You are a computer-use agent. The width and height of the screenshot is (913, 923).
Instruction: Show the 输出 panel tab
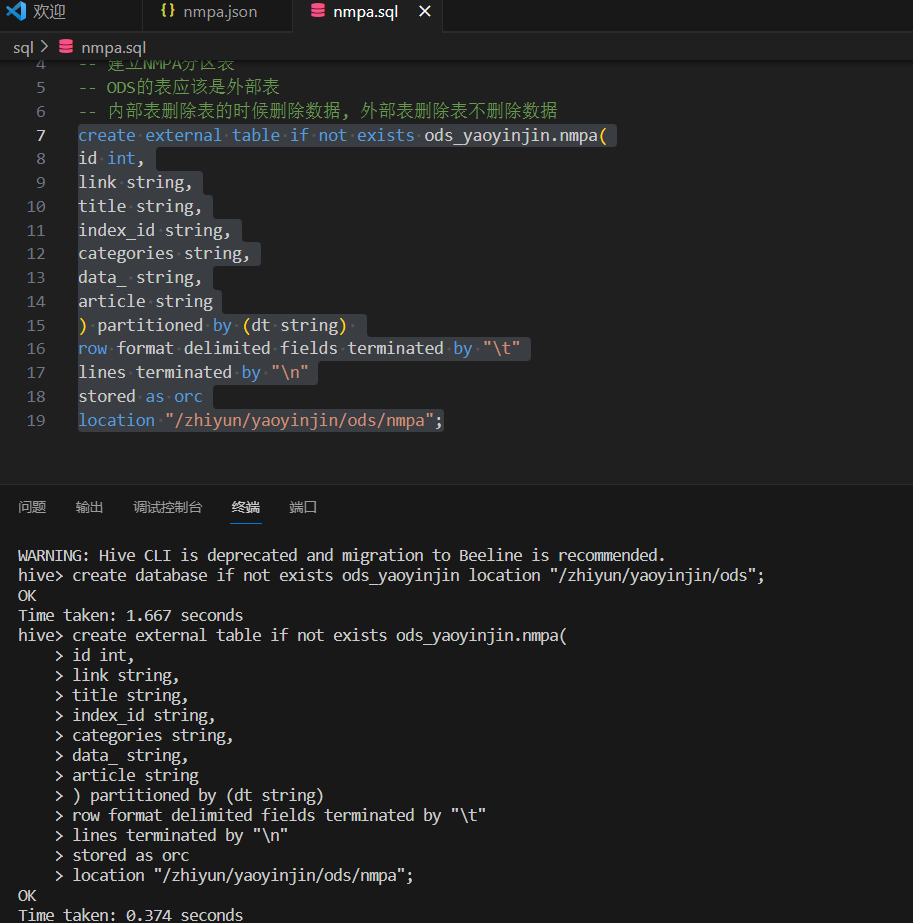click(x=89, y=507)
